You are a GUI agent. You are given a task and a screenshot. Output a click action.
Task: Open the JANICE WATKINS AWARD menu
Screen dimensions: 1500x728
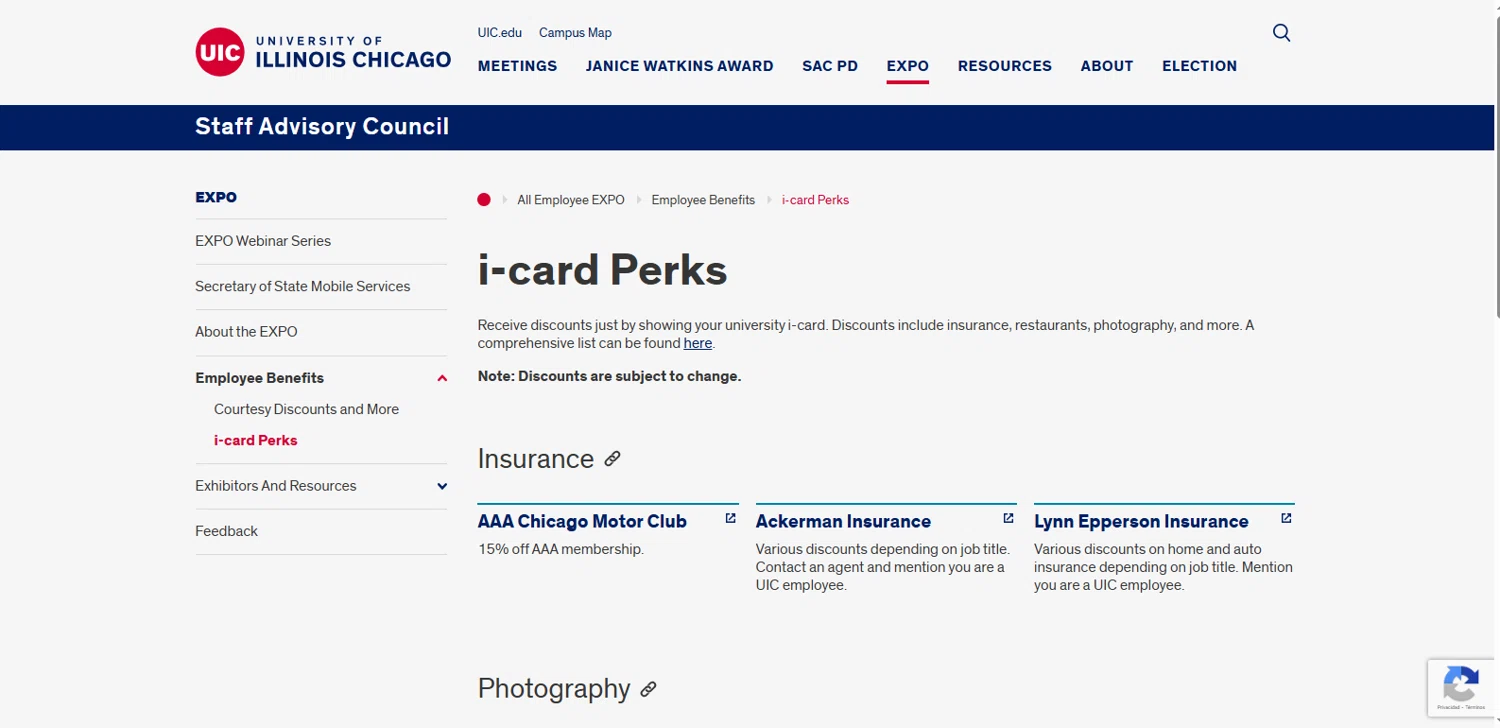tap(679, 66)
